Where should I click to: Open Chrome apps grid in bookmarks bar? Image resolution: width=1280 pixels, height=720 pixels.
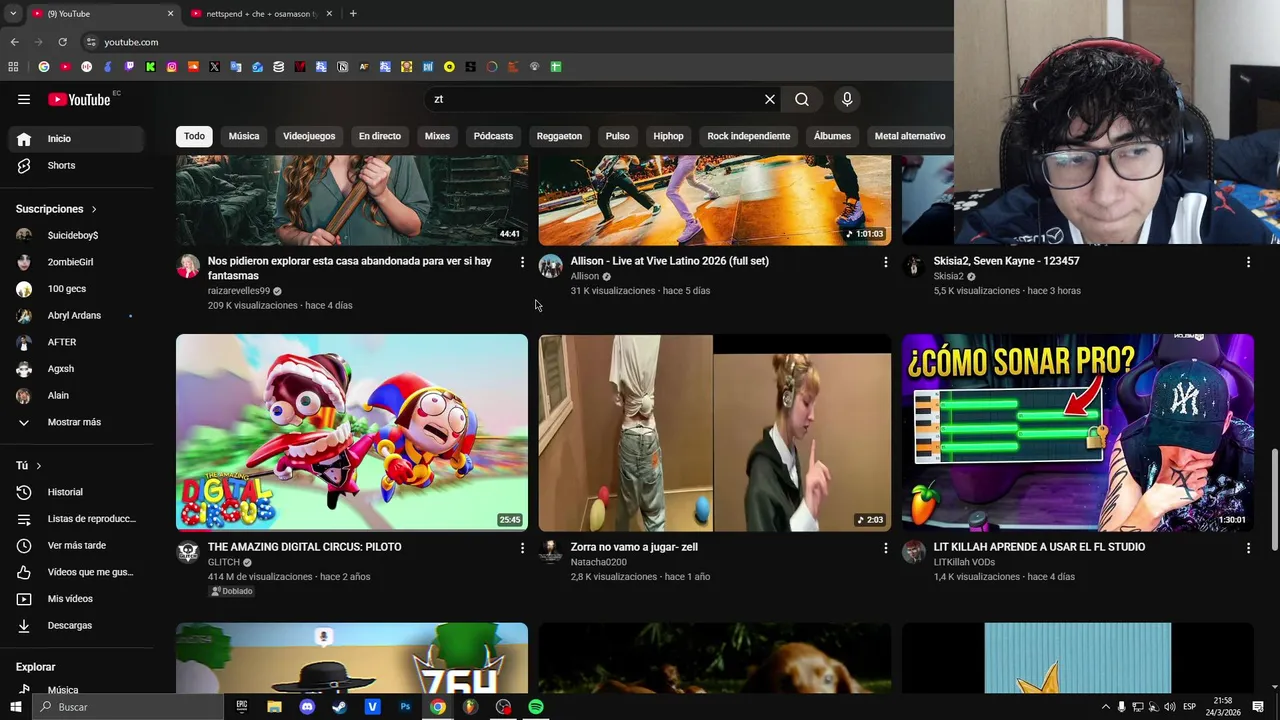pyautogui.click(x=13, y=67)
